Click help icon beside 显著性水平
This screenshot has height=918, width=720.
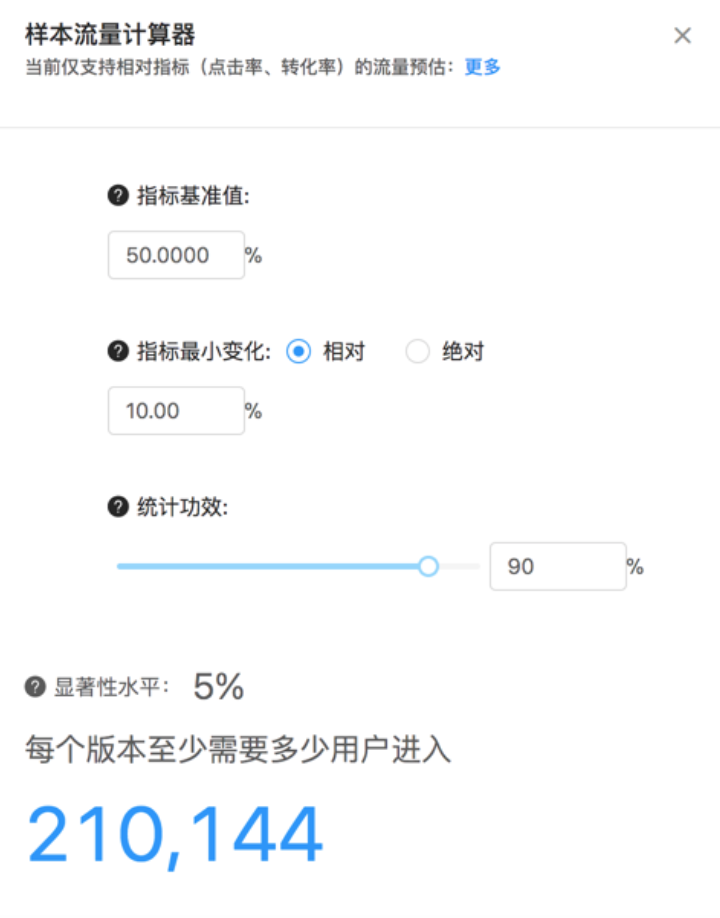tap(35, 687)
